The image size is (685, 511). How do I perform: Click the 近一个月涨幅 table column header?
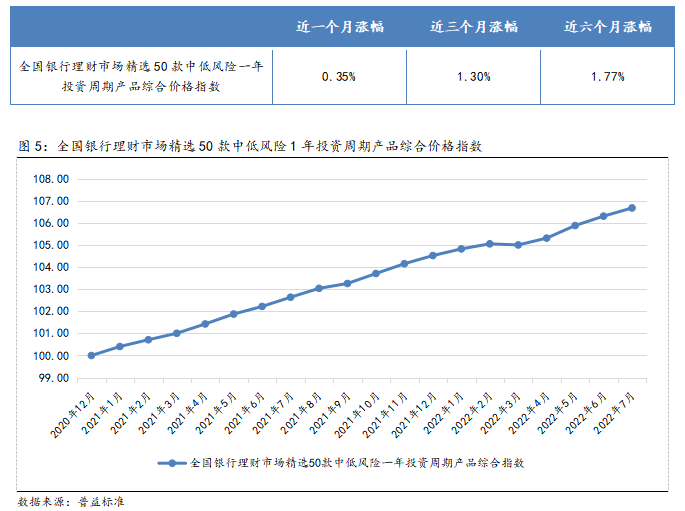(x=340, y=27)
